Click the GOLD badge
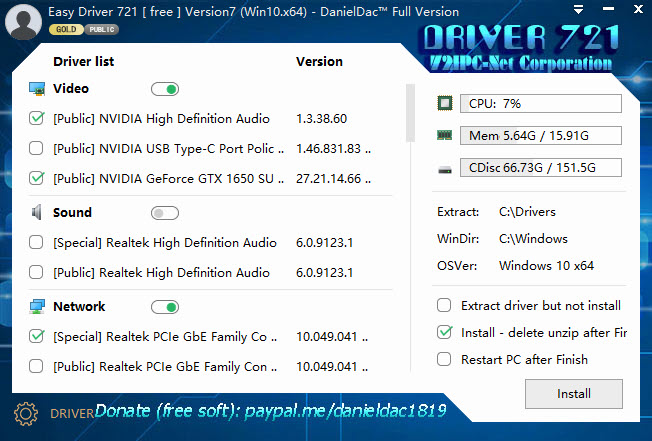This screenshot has height=441, width=652. coord(66,30)
